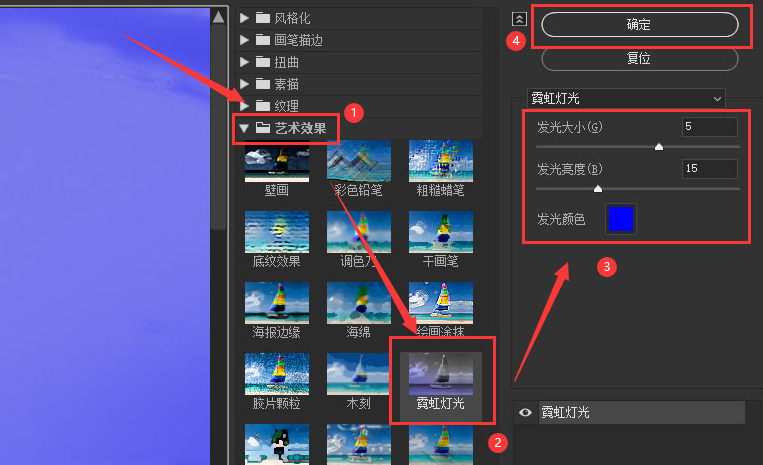Click the 复位 button

[x=639, y=59]
